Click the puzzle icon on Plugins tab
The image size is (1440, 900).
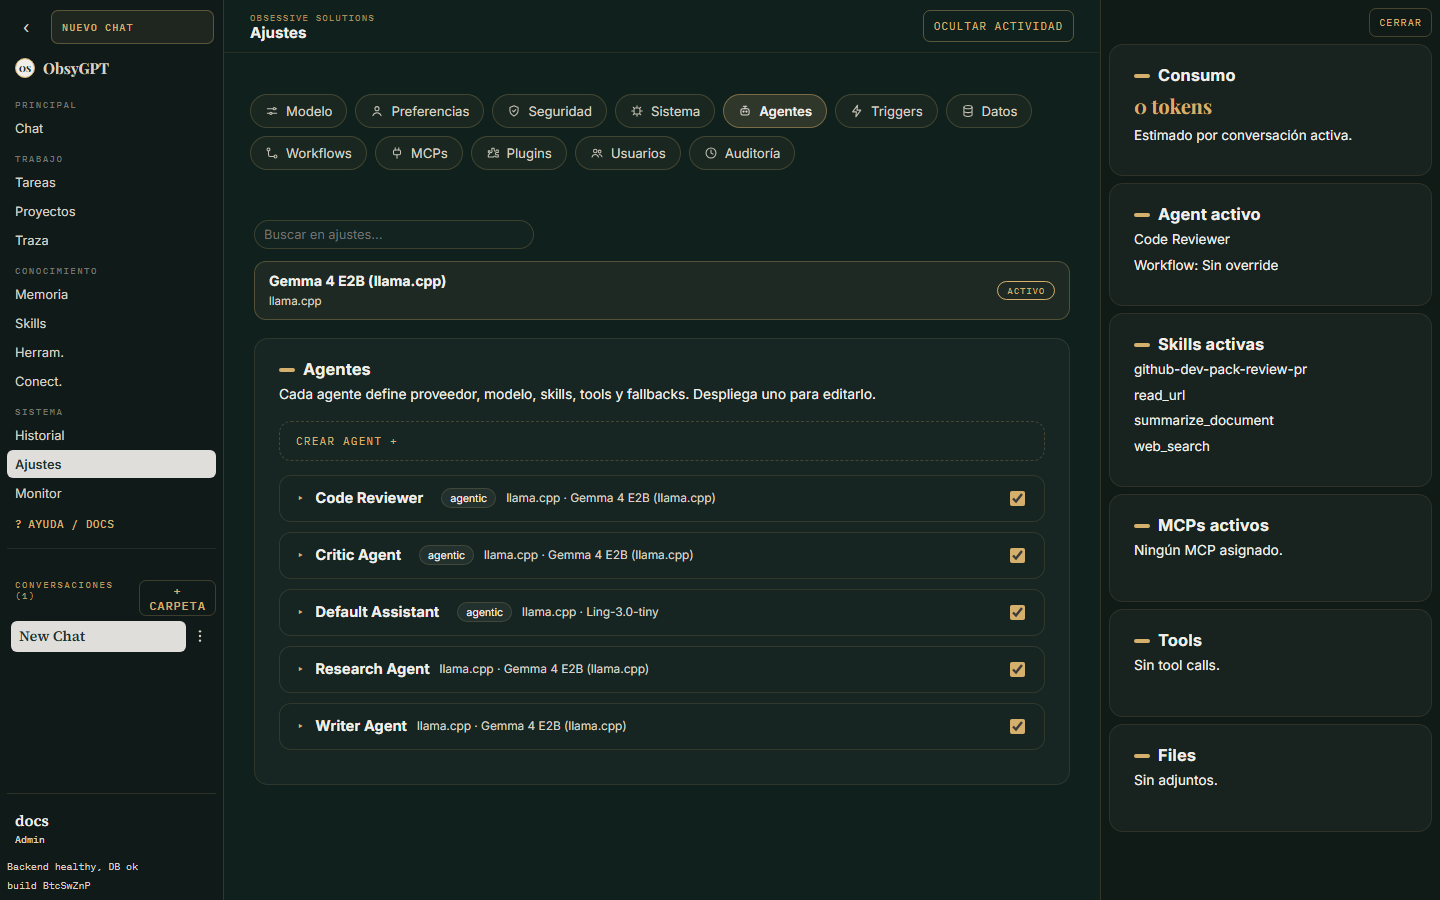tap(493, 153)
